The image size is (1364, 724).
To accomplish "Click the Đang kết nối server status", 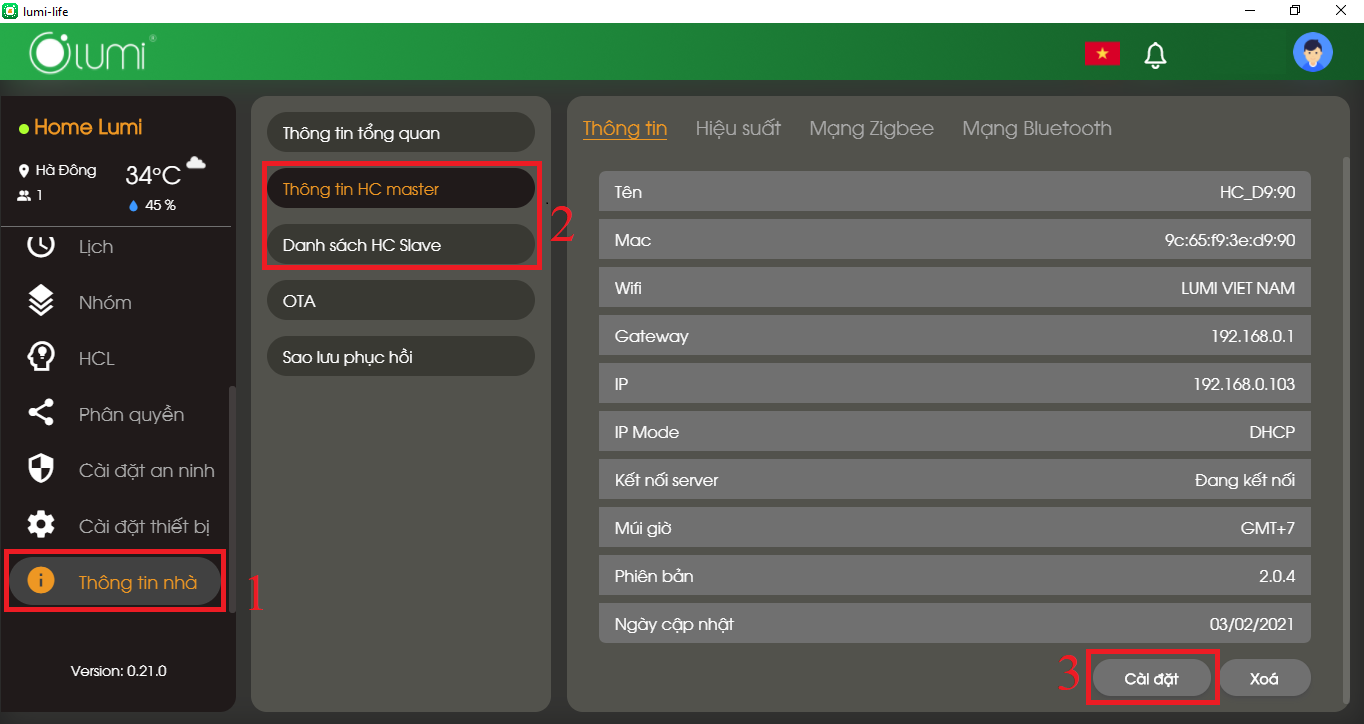I will point(1245,480).
